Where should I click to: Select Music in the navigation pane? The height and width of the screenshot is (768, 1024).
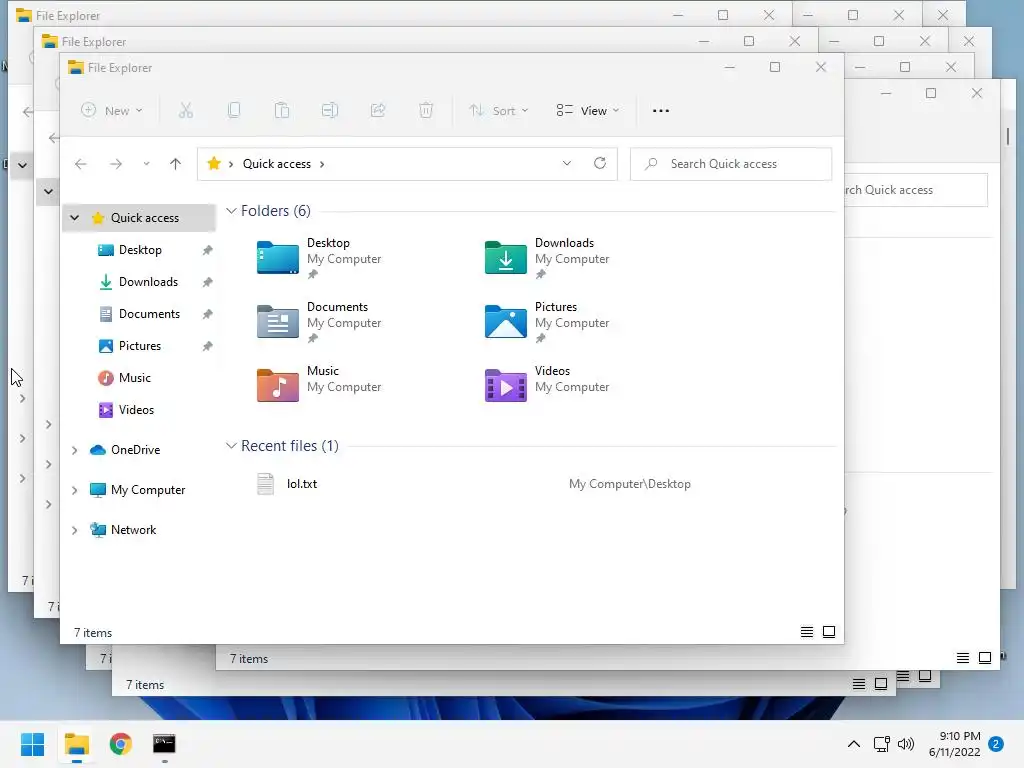[135, 377]
